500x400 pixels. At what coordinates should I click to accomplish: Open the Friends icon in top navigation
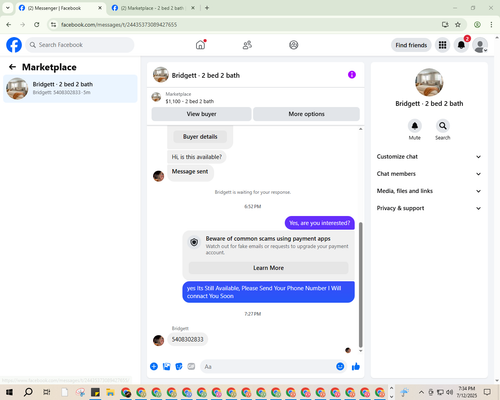(x=247, y=45)
